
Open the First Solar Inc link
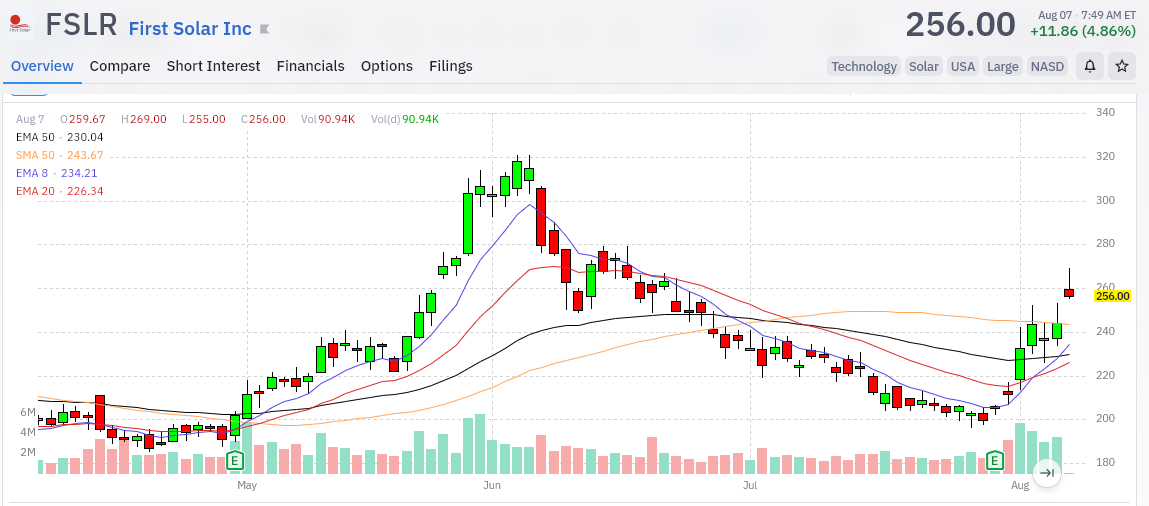[191, 29]
